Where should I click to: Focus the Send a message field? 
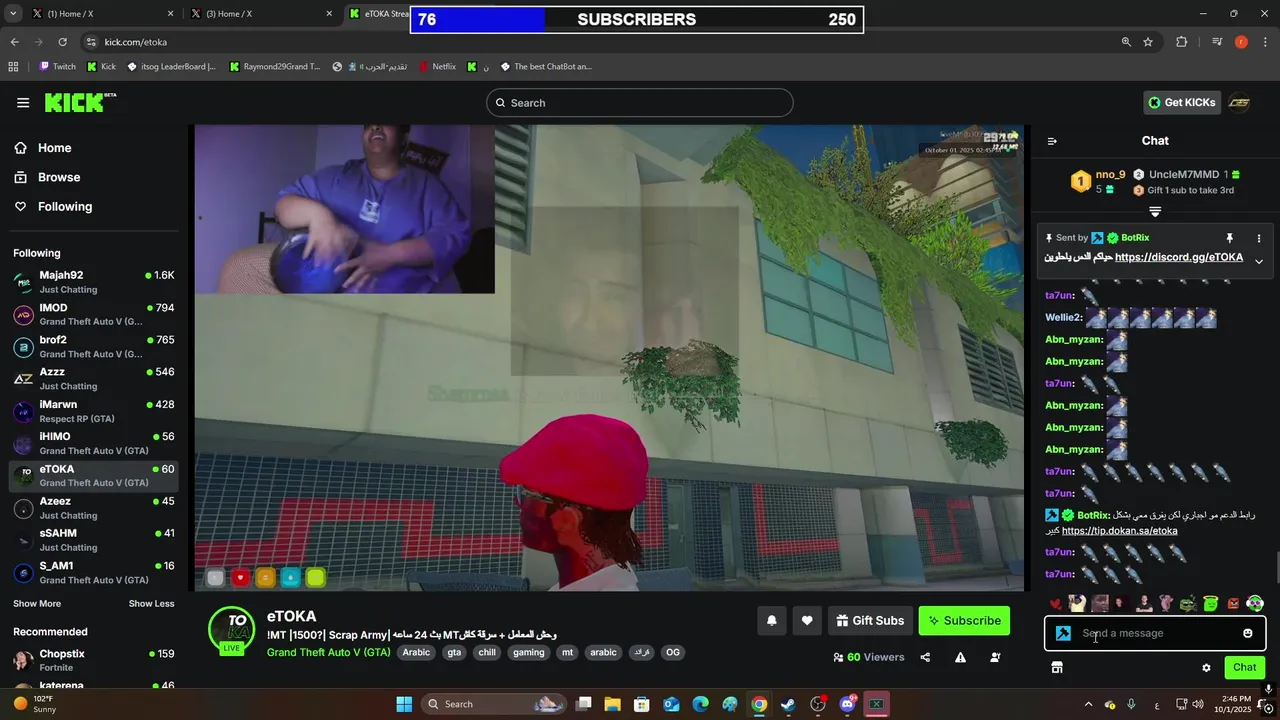pos(1155,633)
